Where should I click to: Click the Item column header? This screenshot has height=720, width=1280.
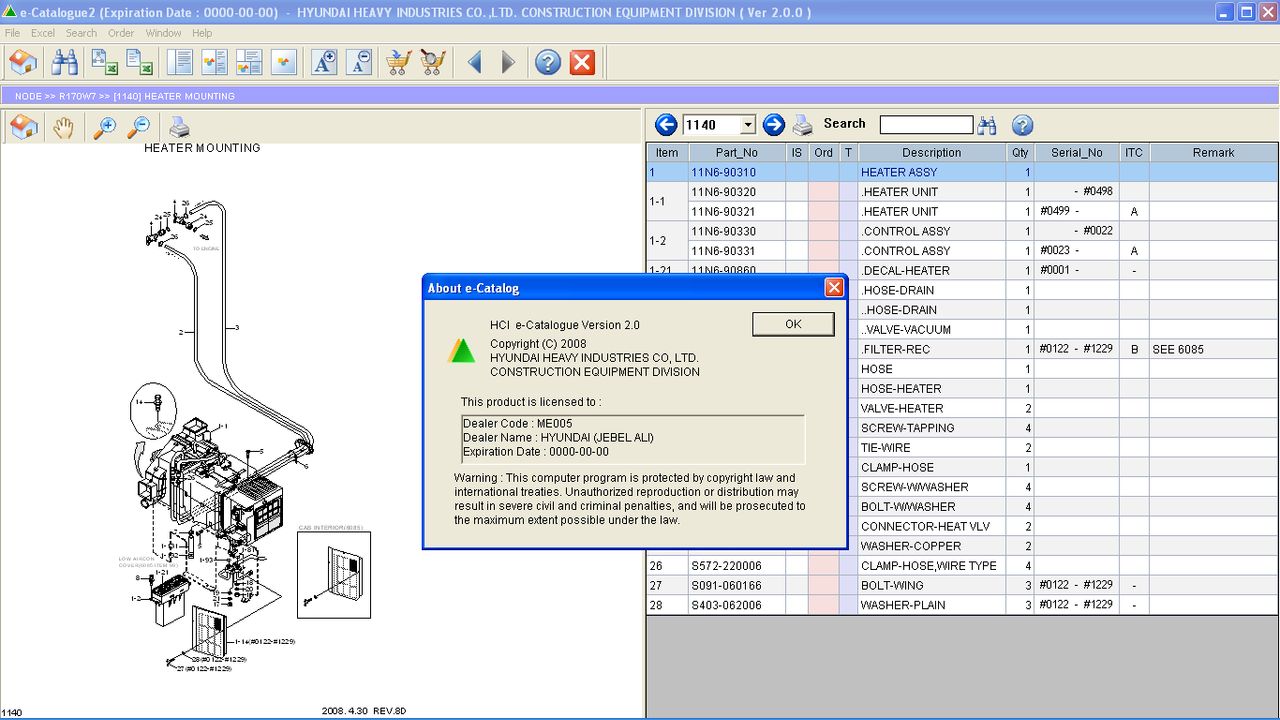point(667,153)
